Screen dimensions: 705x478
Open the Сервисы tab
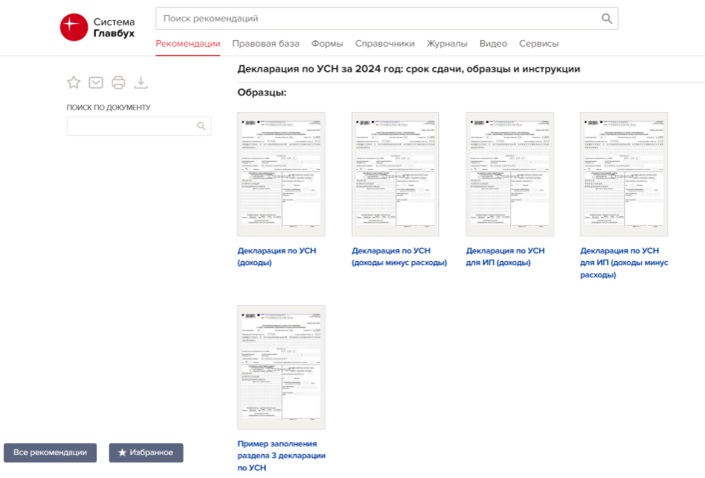539,44
